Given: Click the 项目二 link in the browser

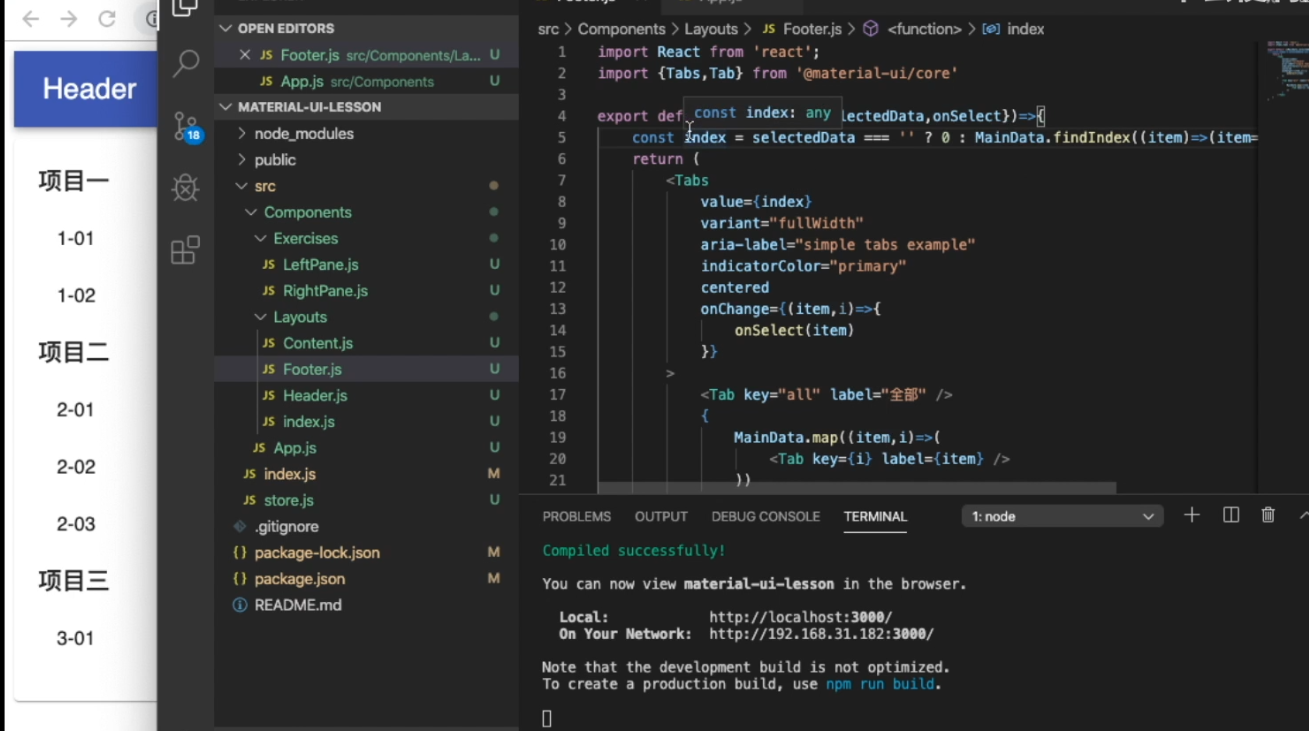Looking at the screenshot, I should click(71, 352).
